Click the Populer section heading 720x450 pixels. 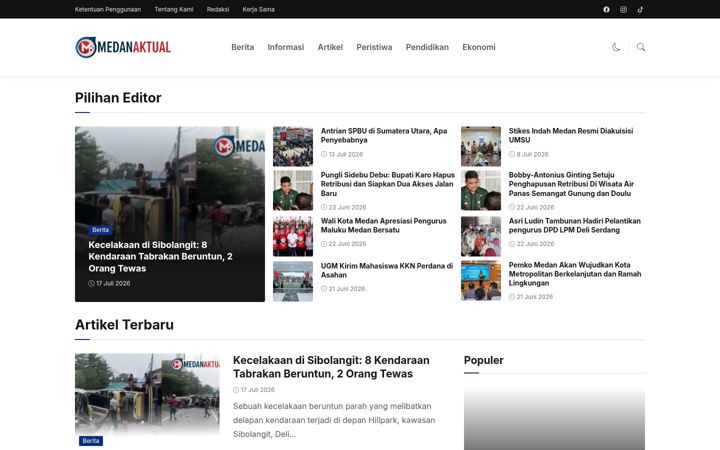pyautogui.click(x=484, y=360)
